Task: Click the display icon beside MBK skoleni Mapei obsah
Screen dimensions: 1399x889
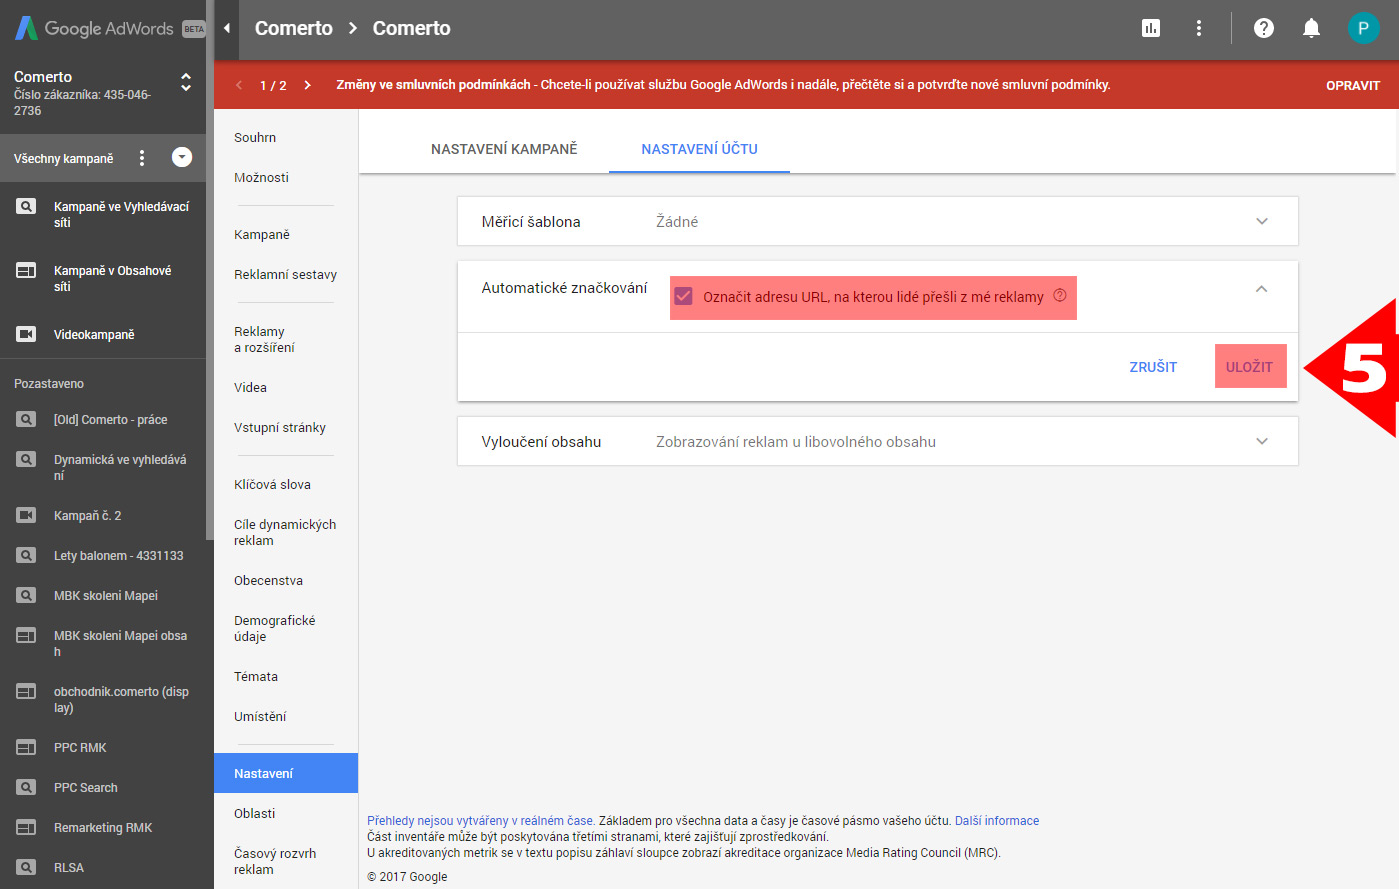Action: tap(26, 635)
